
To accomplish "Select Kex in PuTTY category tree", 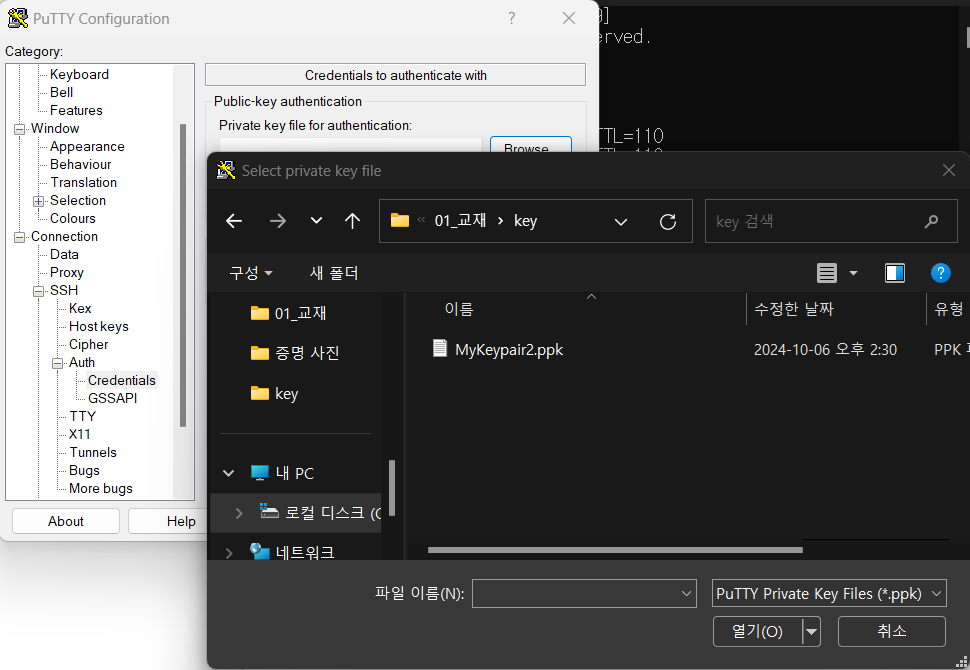I will [80, 308].
